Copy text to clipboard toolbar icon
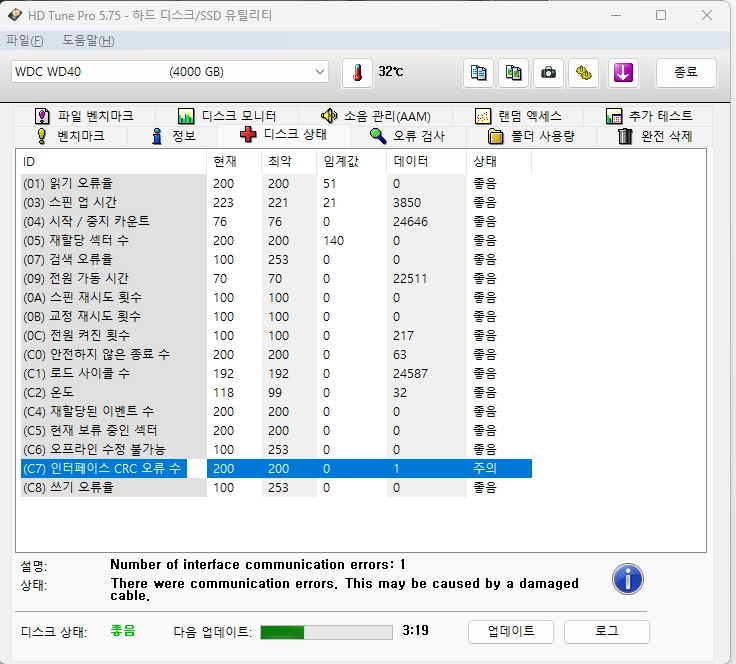736x664 pixels. pos(478,73)
